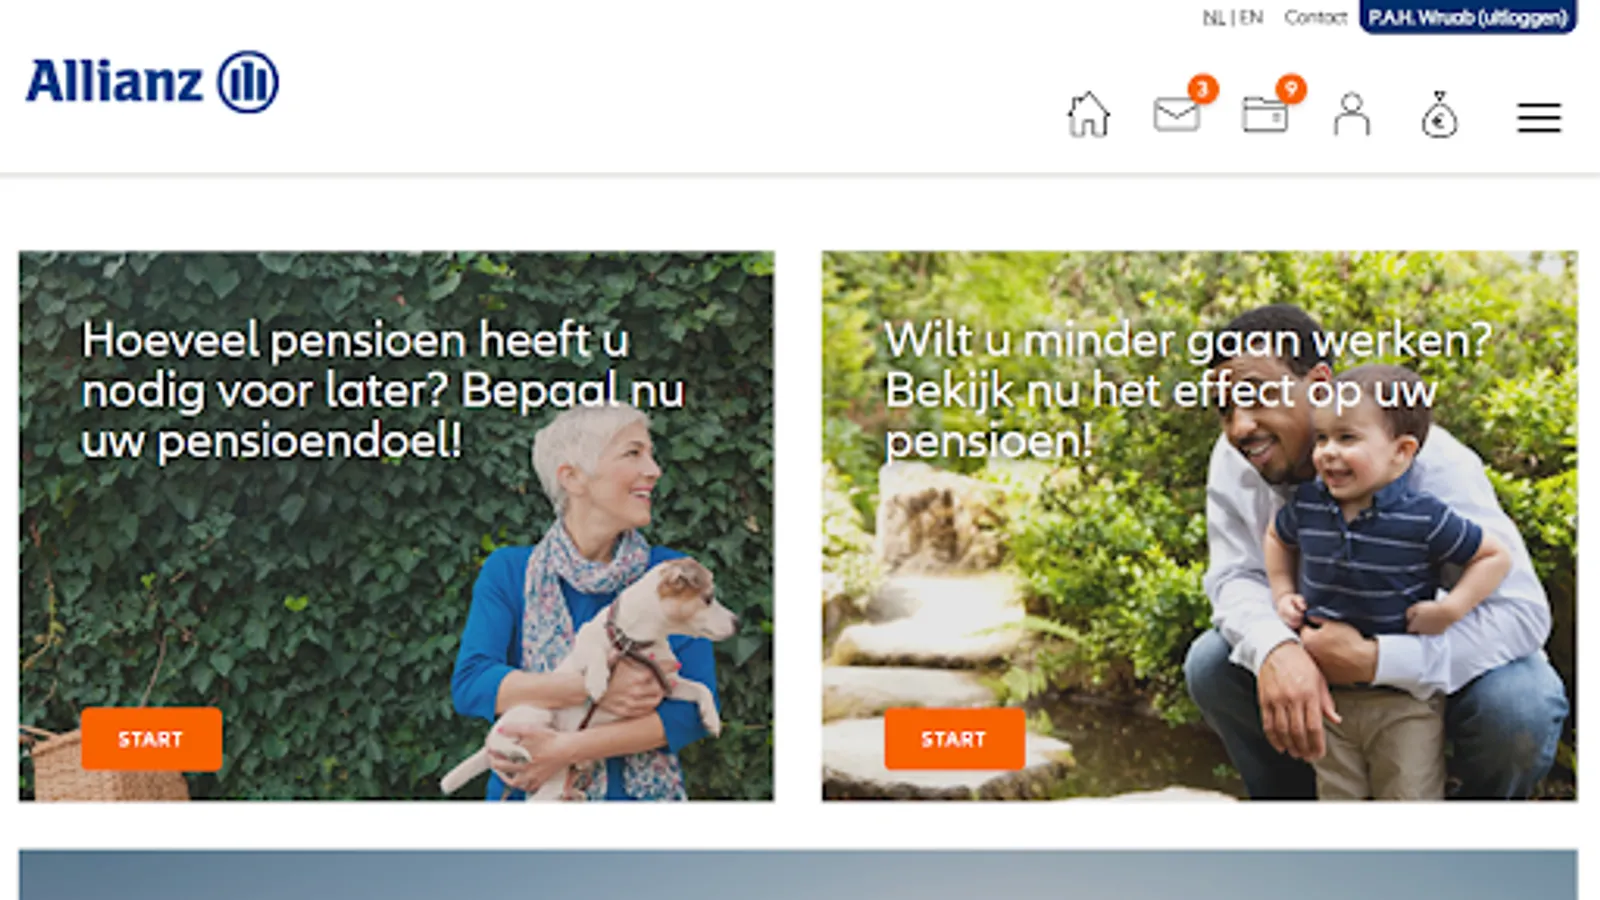The image size is (1600, 900).
Task: Click the 'Hoeveel pensioen heeft u nodig' heading
Action: 383,390
